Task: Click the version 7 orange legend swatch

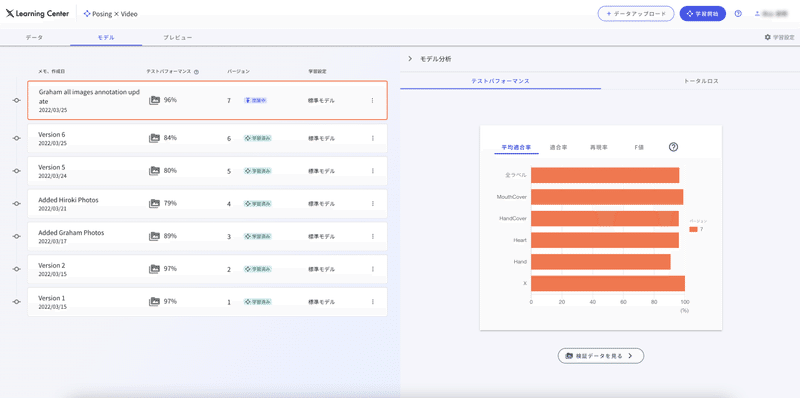Action: coord(693,230)
